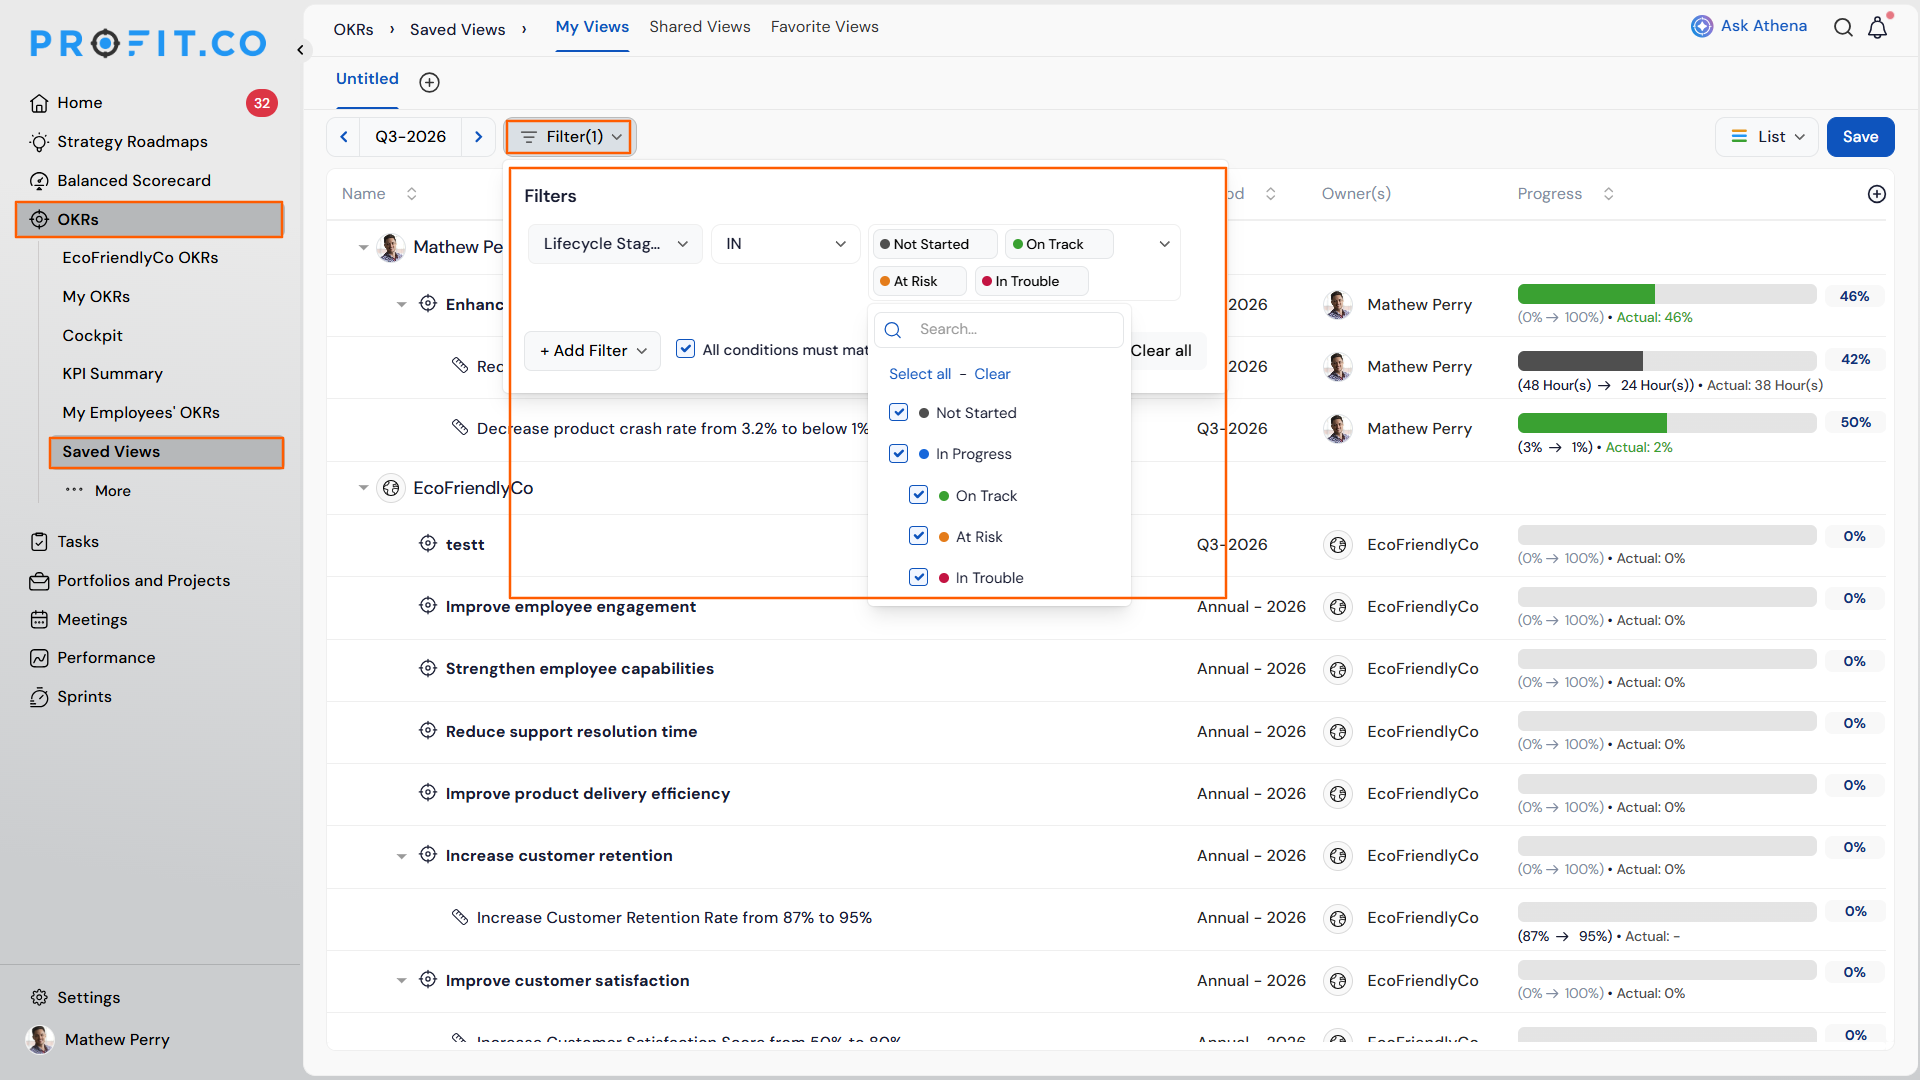Collapse Increase customer retention objective
The width and height of the screenshot is (1920, 1080).
tap(401, 856)
